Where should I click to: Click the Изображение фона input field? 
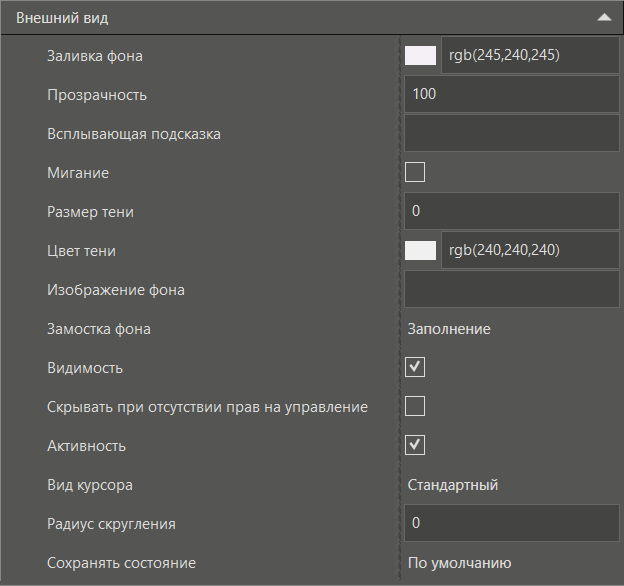510,290
